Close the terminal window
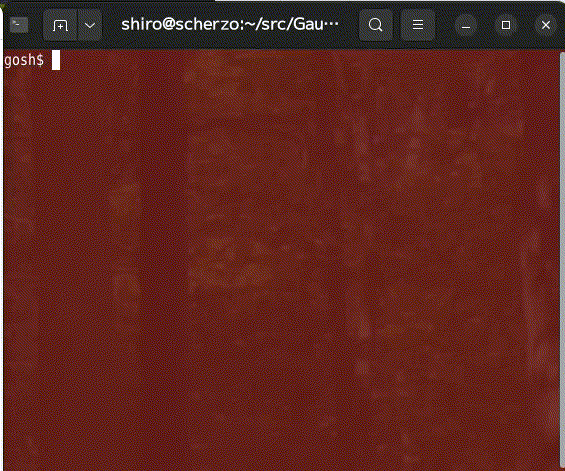 [546, 25]
